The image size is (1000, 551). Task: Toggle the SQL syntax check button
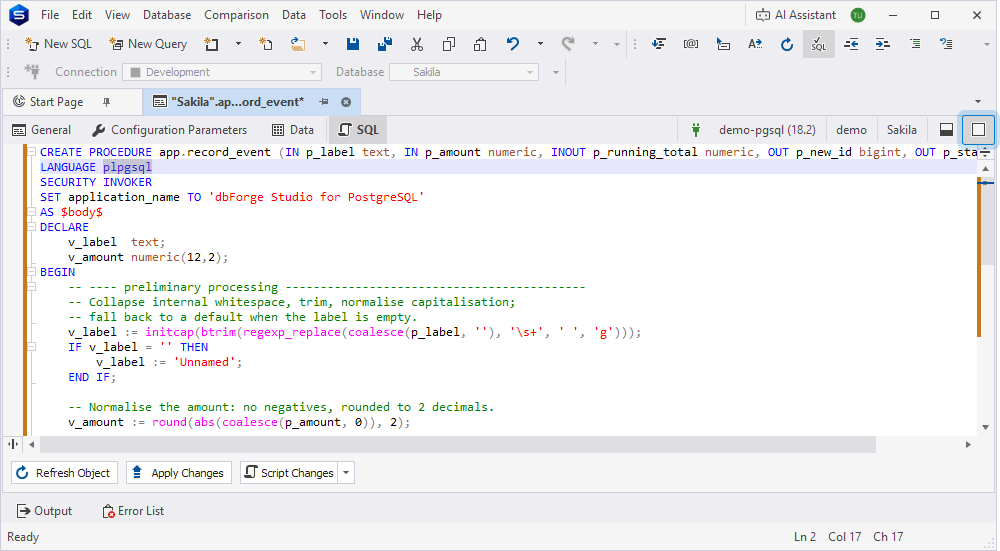(819, 44)
